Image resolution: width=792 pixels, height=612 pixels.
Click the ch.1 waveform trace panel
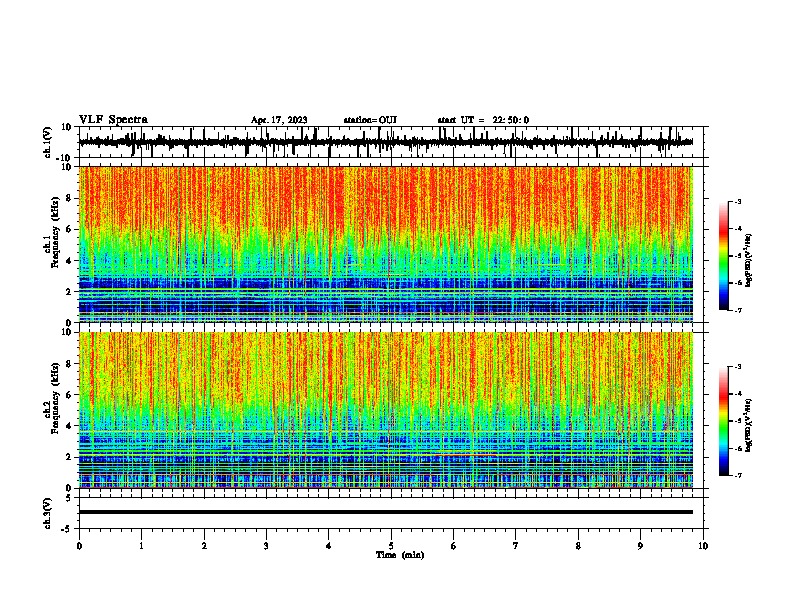pos(393,142)
